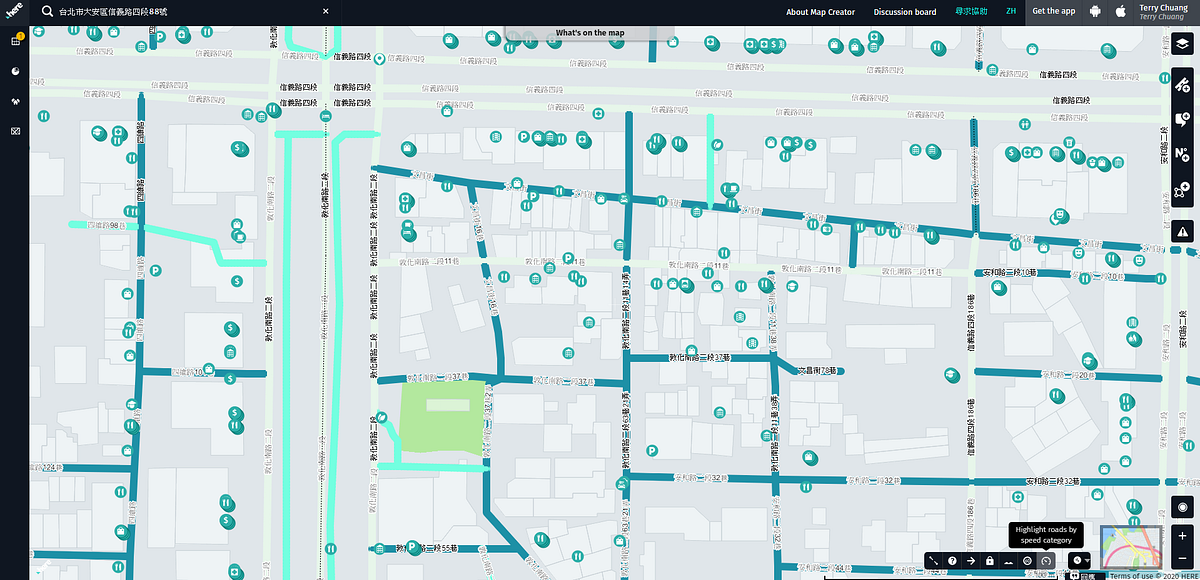Open the globe layer dropdown near minimap
The width and height of the screenshot is (1200, 580).
[x=1080, y=560]
